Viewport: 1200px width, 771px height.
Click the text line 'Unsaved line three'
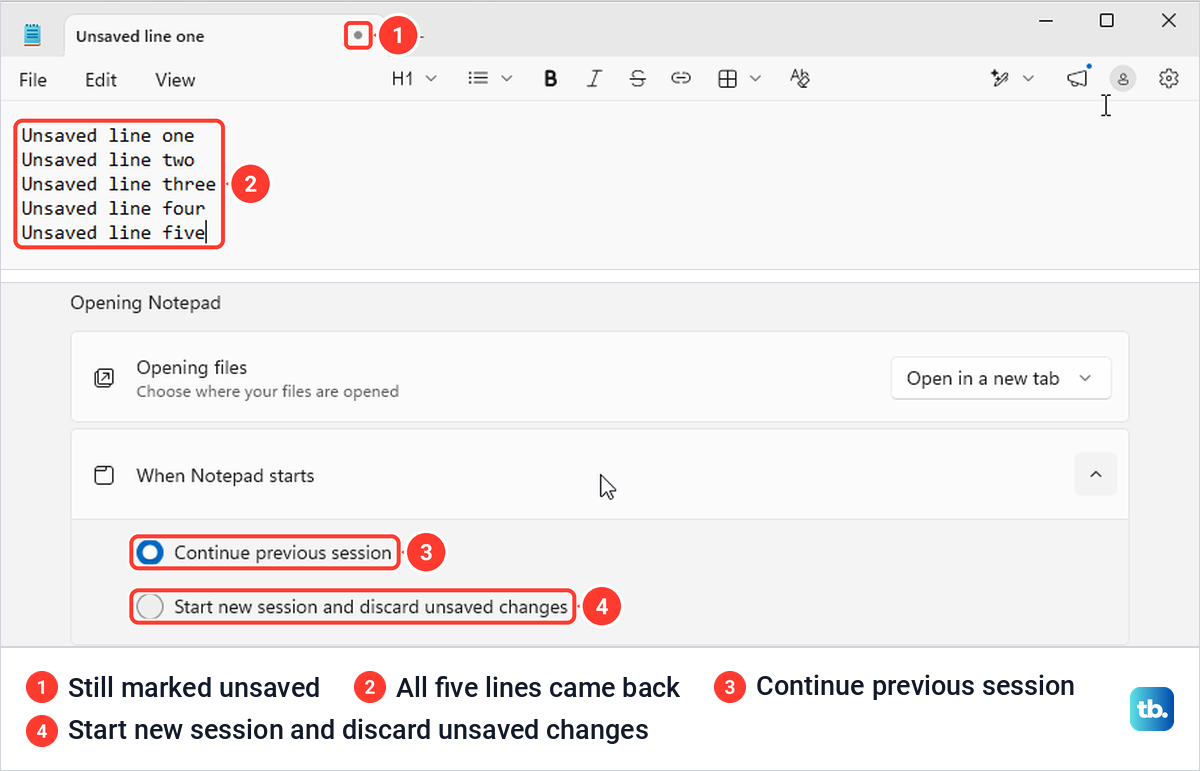pos(119,184)
